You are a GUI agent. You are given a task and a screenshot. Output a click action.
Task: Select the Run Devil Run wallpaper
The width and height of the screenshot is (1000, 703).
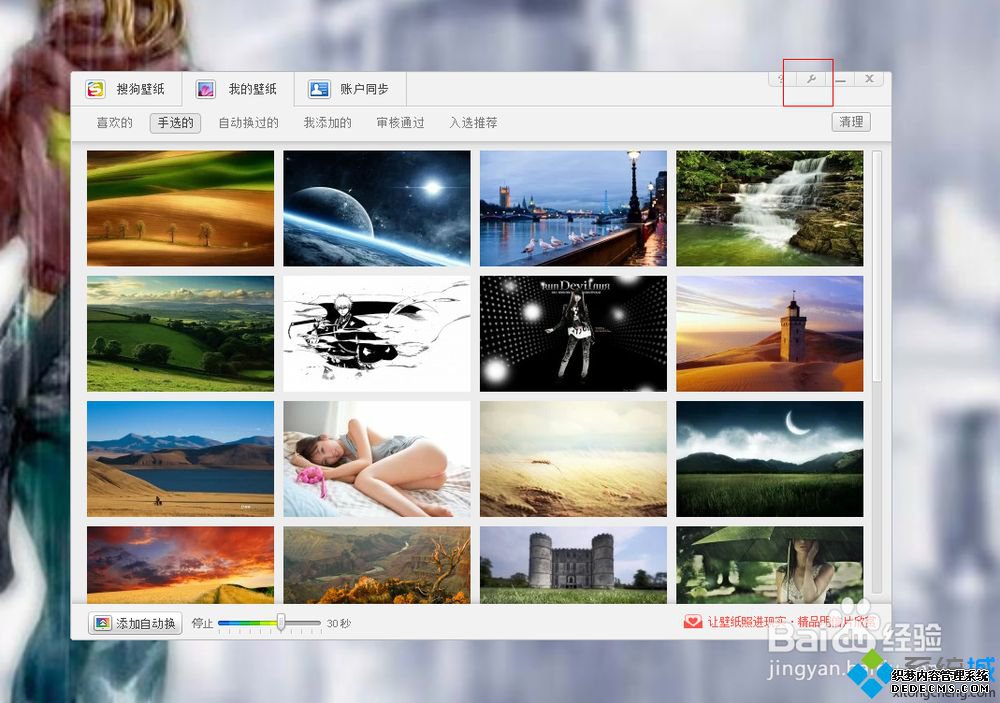click(573, 334)
